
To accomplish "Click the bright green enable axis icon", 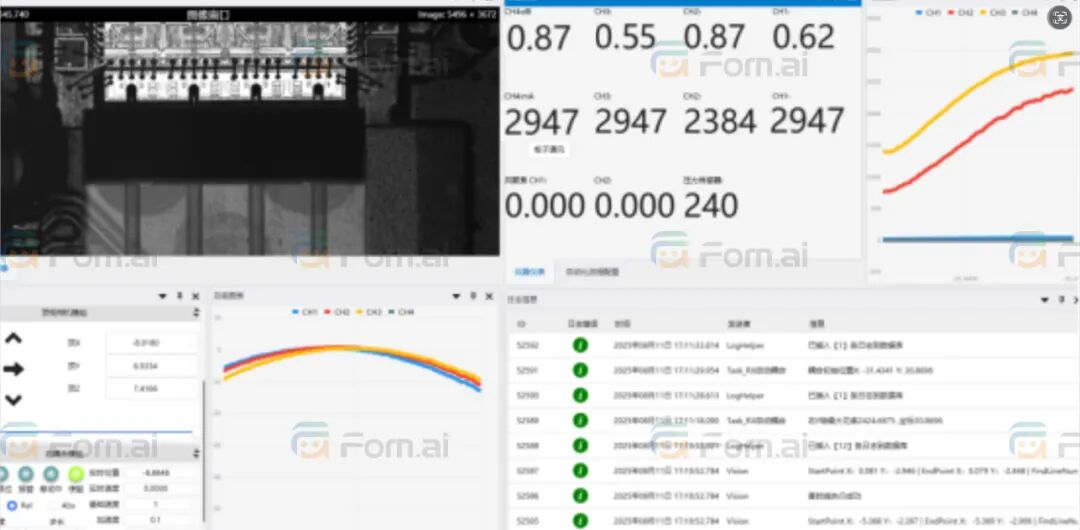I will tap(75, 474).
